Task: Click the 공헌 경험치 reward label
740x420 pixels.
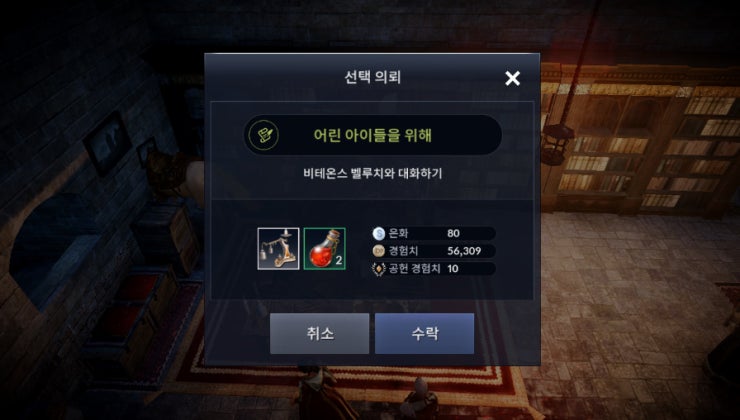Action: [x=414, y=269]
